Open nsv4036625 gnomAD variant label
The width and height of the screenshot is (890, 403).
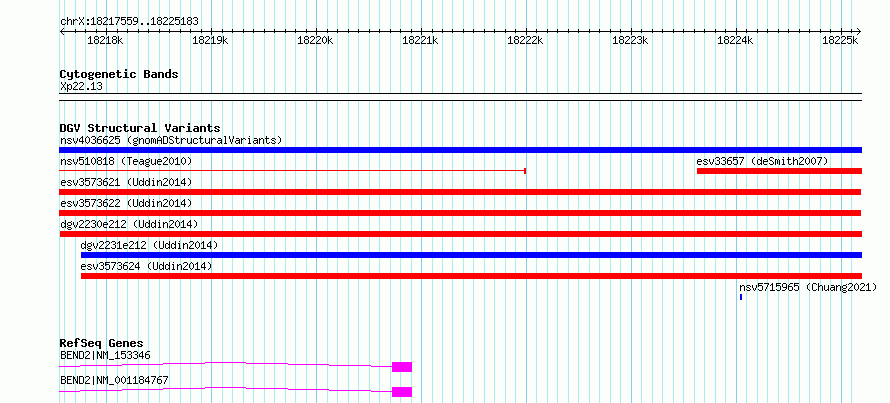point(171,140)
